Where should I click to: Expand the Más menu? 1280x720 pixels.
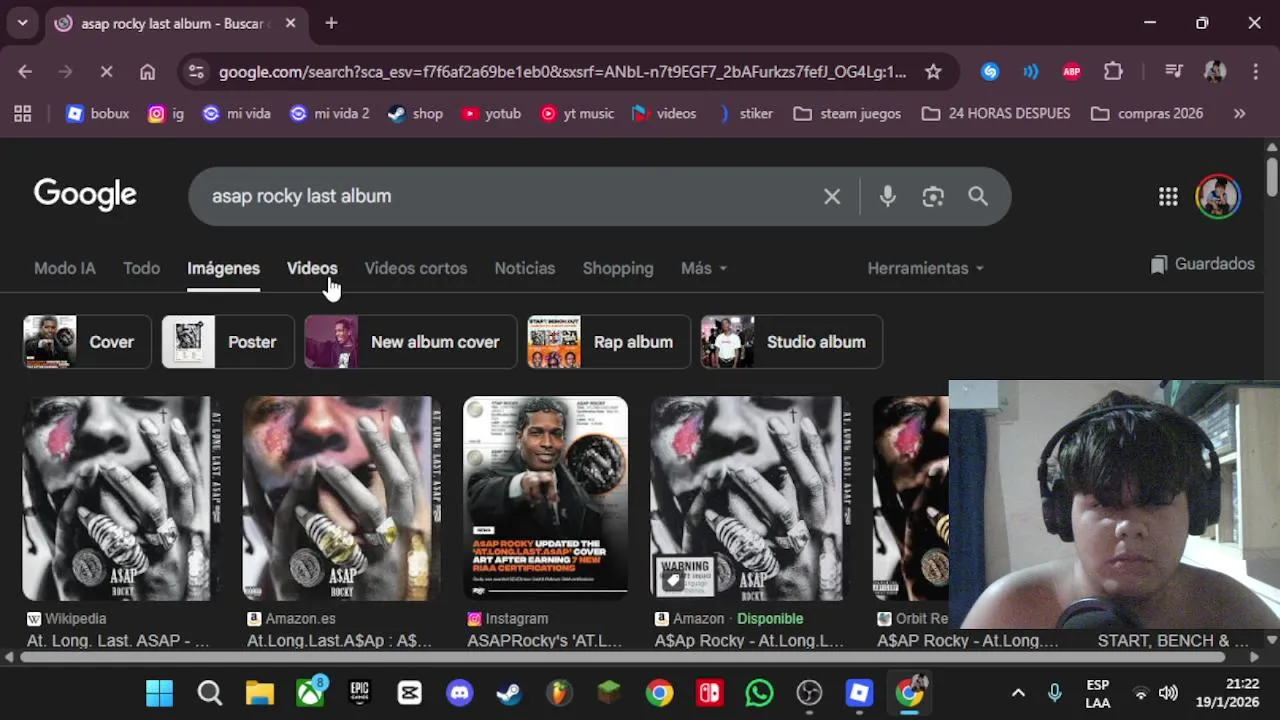[x=704, y=268]
